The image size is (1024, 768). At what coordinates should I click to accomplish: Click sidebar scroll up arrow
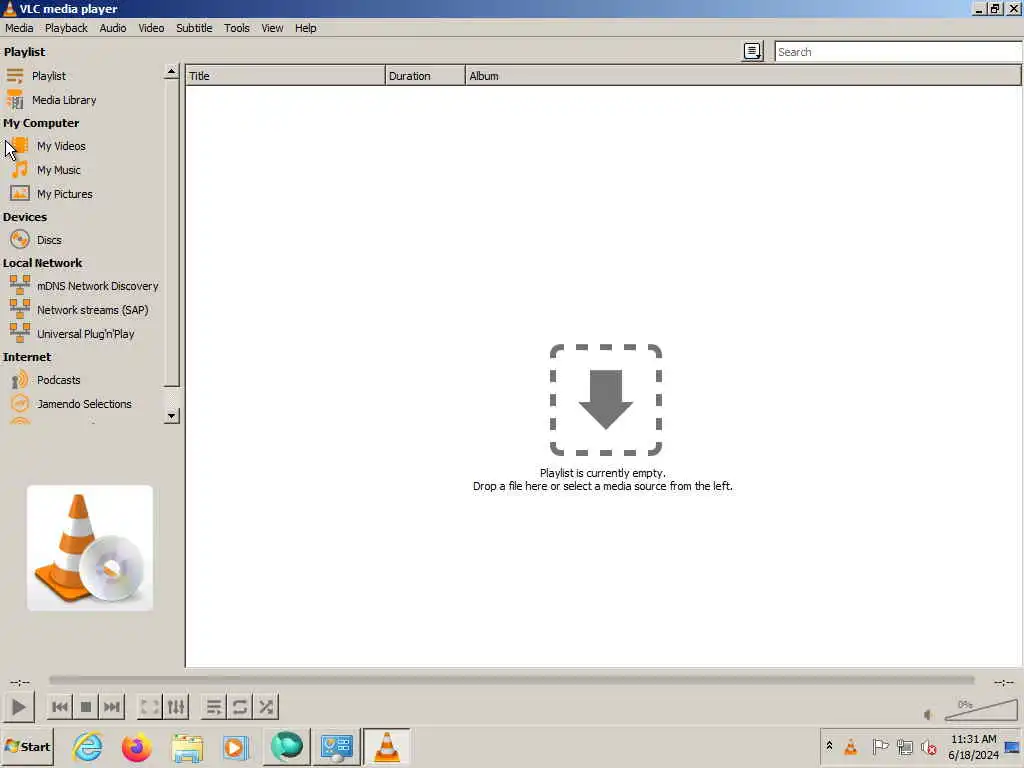coord(171,71)
